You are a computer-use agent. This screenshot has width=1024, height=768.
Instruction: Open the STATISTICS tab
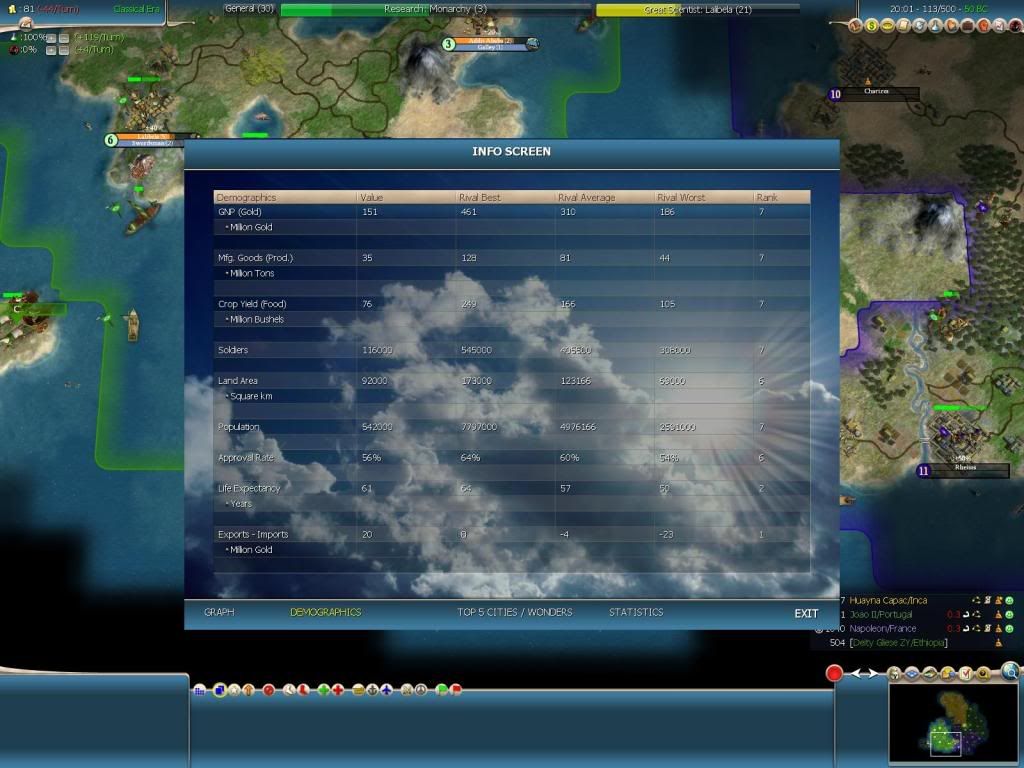[x=636, y=612]
